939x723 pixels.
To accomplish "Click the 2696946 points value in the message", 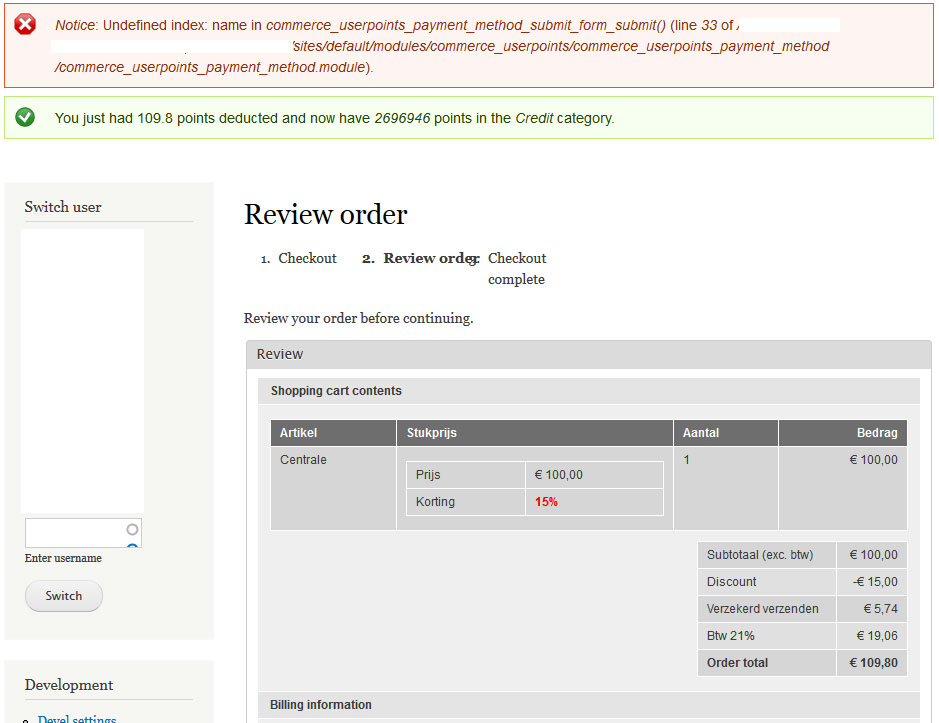I will (x=404, y=118).
